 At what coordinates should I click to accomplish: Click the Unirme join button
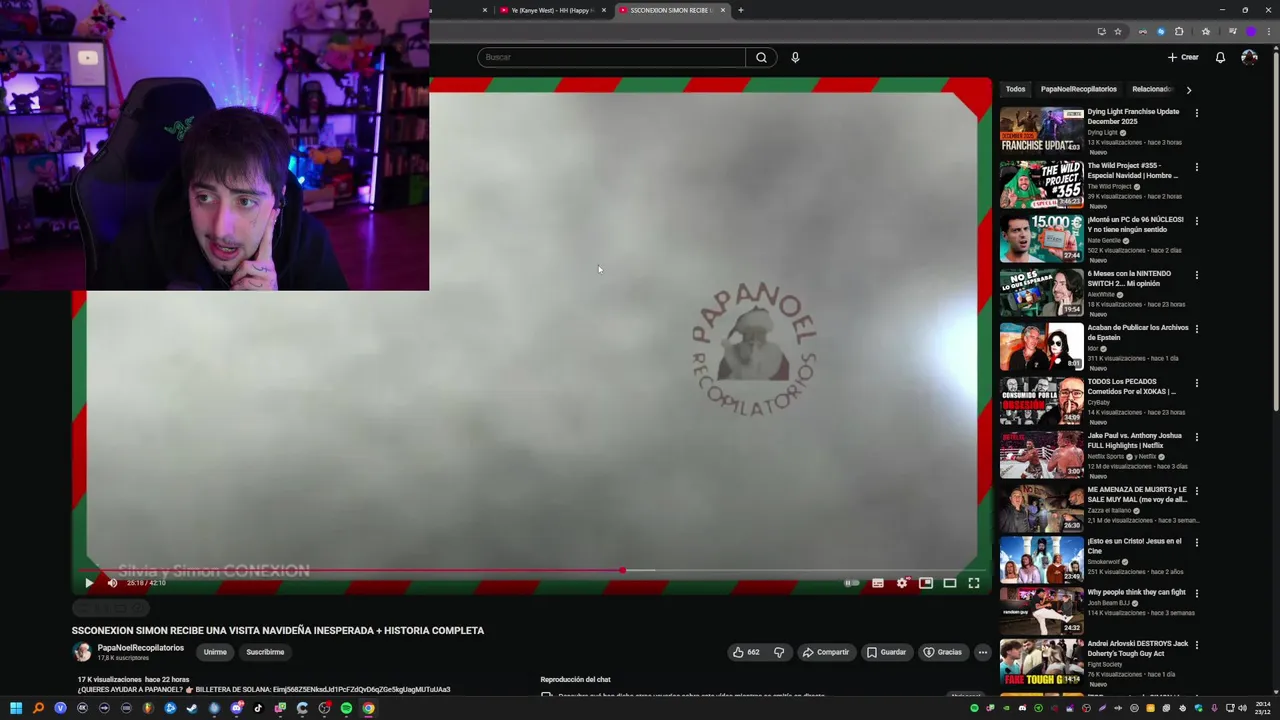(x=215, y=652)
